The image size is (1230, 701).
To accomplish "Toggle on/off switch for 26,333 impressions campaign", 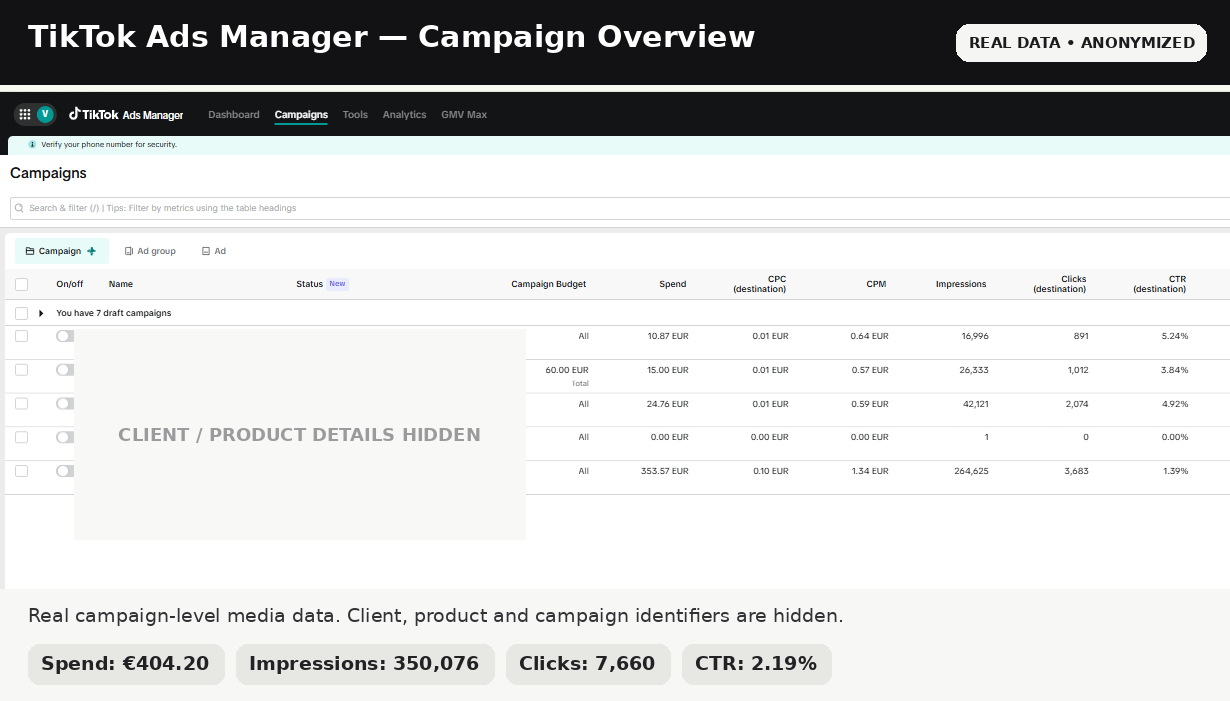I will click(65, 370).
